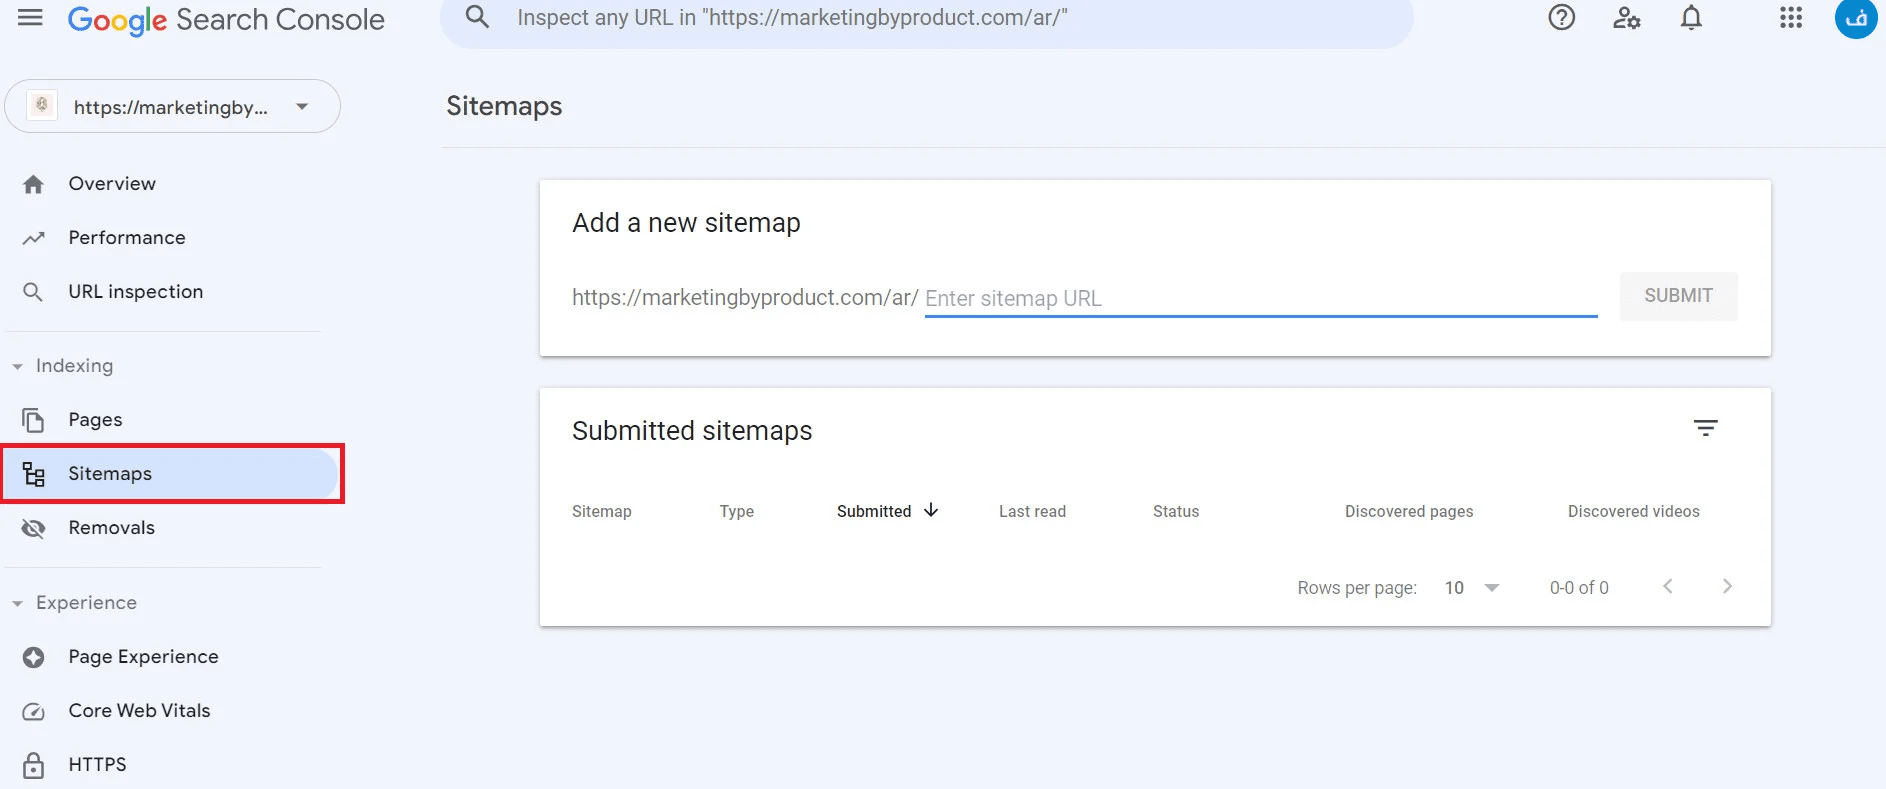Click the Enter sitemap URL field
Image resolution: width=1886 pixels, height=789 pixels.
pyautogui.click(x=1260, y=298)
